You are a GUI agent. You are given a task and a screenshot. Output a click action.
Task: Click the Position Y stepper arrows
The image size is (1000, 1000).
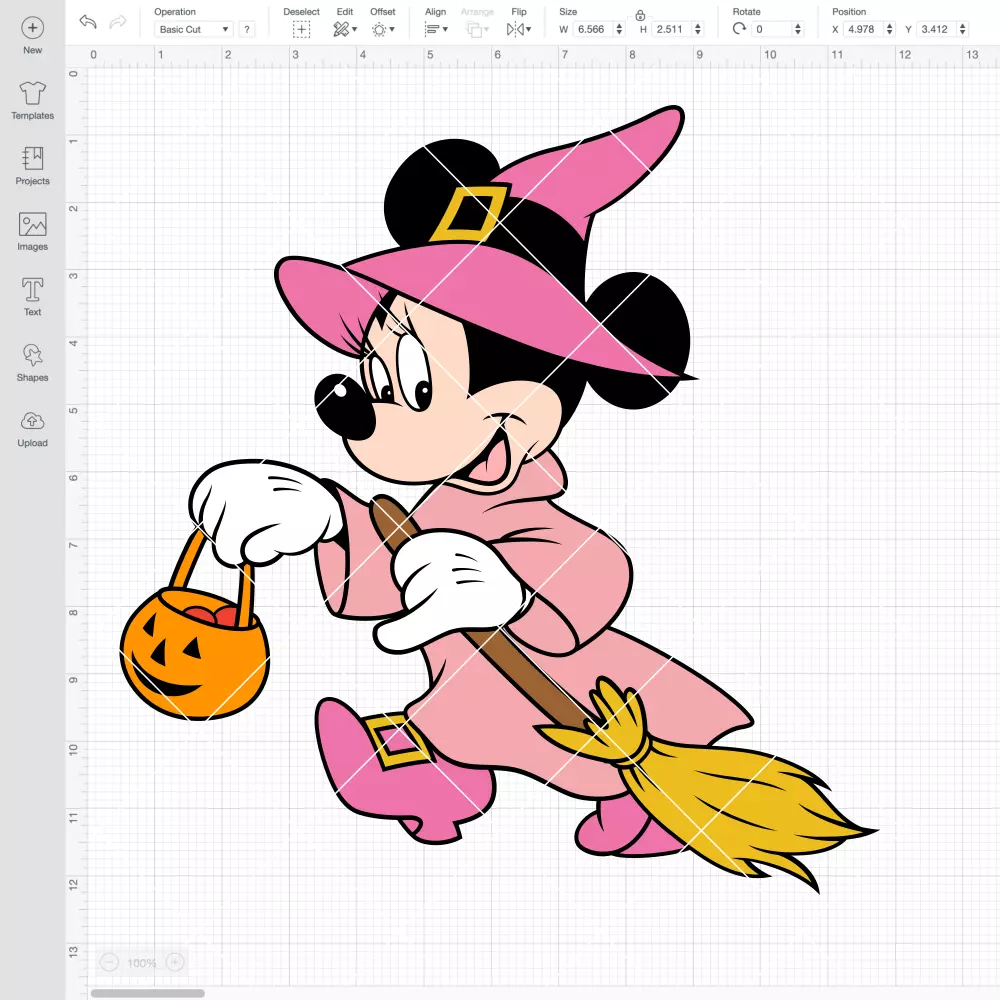coord(963,29)
